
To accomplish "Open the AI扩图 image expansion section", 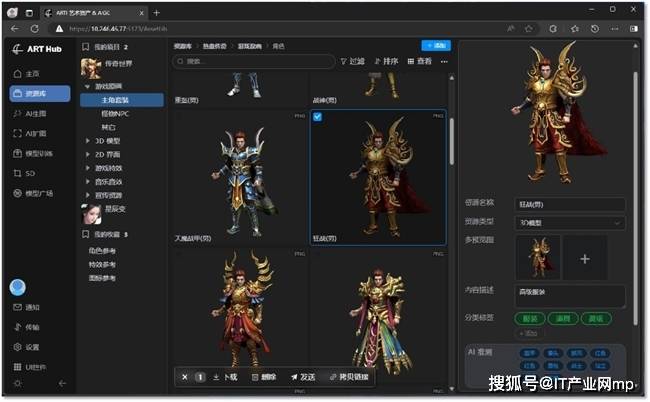I will [30, 133].
